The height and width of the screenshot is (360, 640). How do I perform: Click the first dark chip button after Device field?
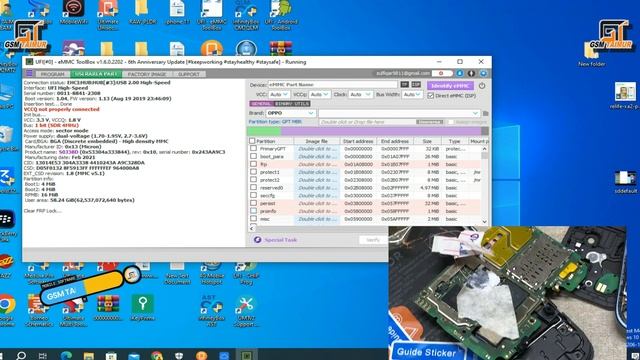tap(404, 84)
